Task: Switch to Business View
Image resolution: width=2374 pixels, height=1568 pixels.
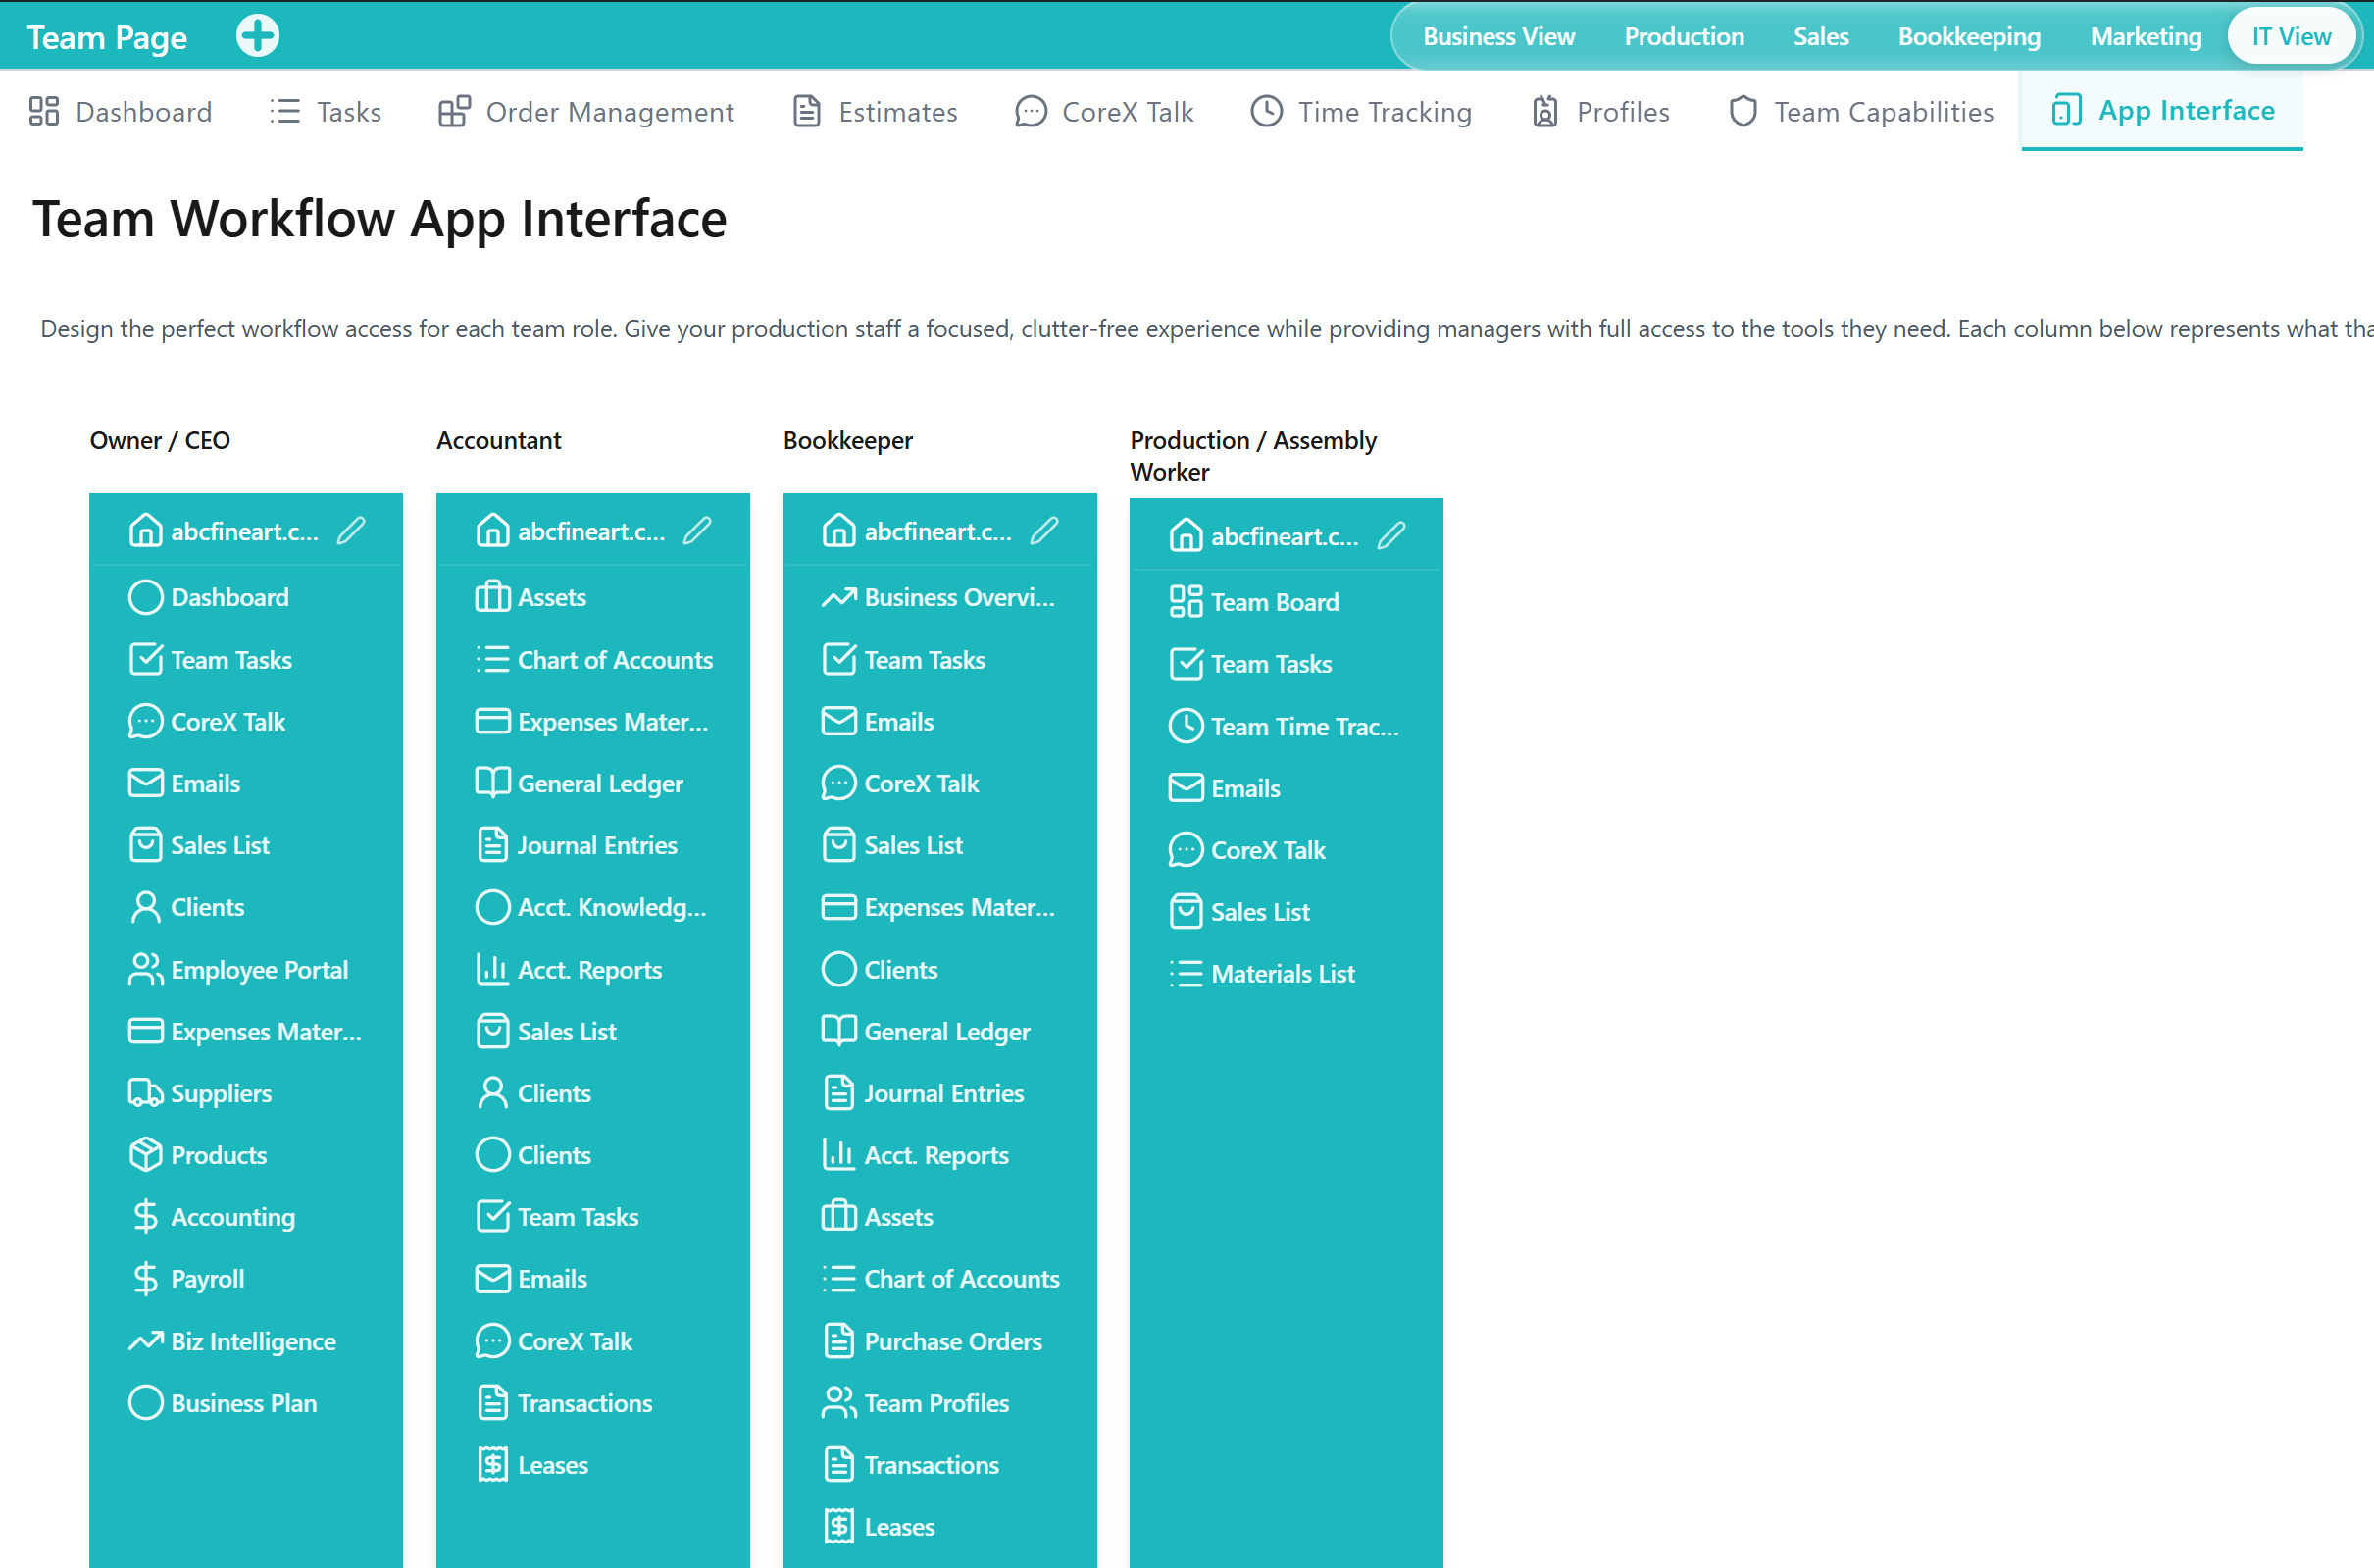Action: [1499, 36]
